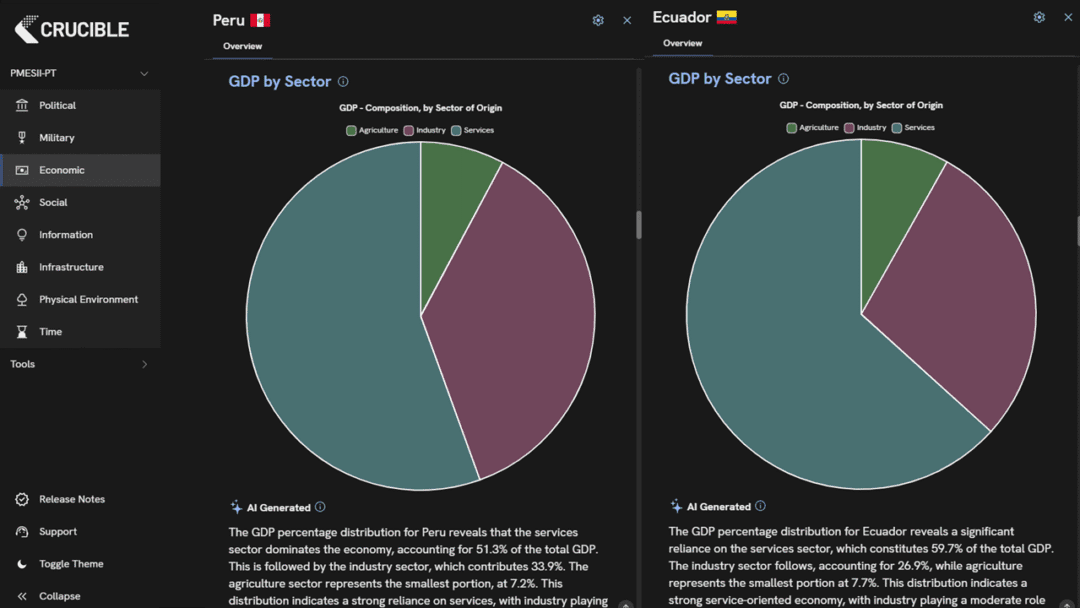This screenshot has width=1080, height=608.
Task: Toggle Agriculture legend in Peru chart
Action: [x=372, y=130]
